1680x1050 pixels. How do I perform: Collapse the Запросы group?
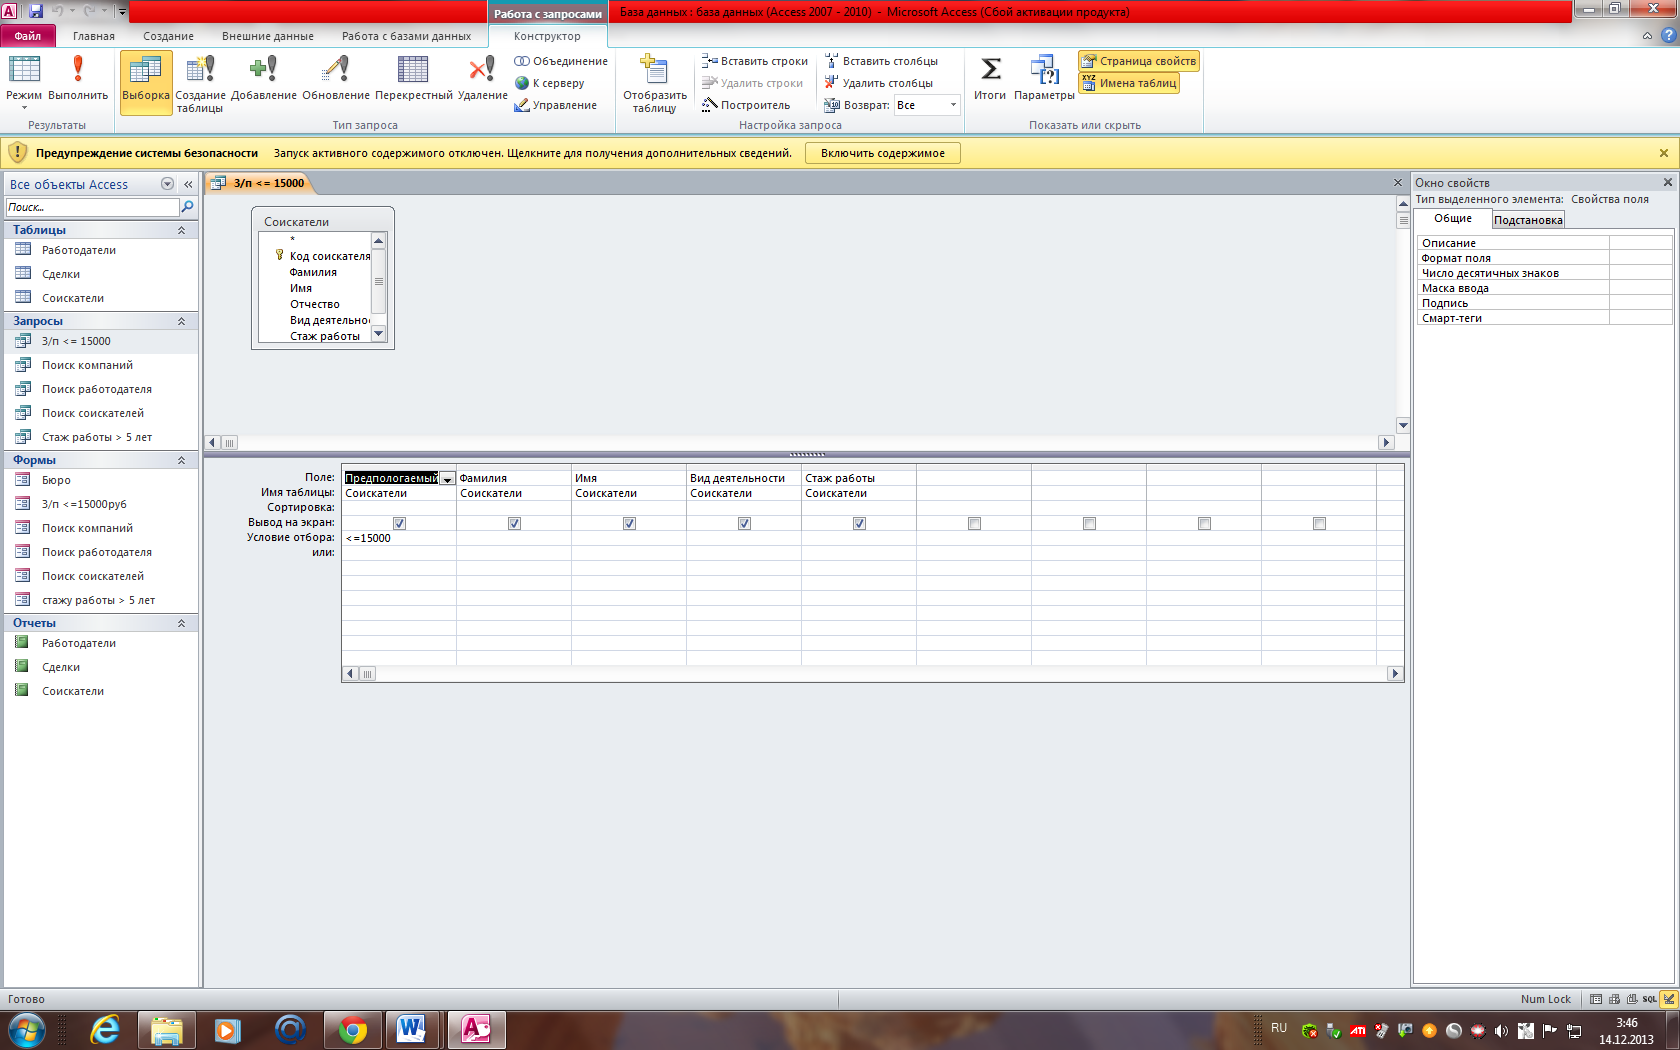(181, 321)
